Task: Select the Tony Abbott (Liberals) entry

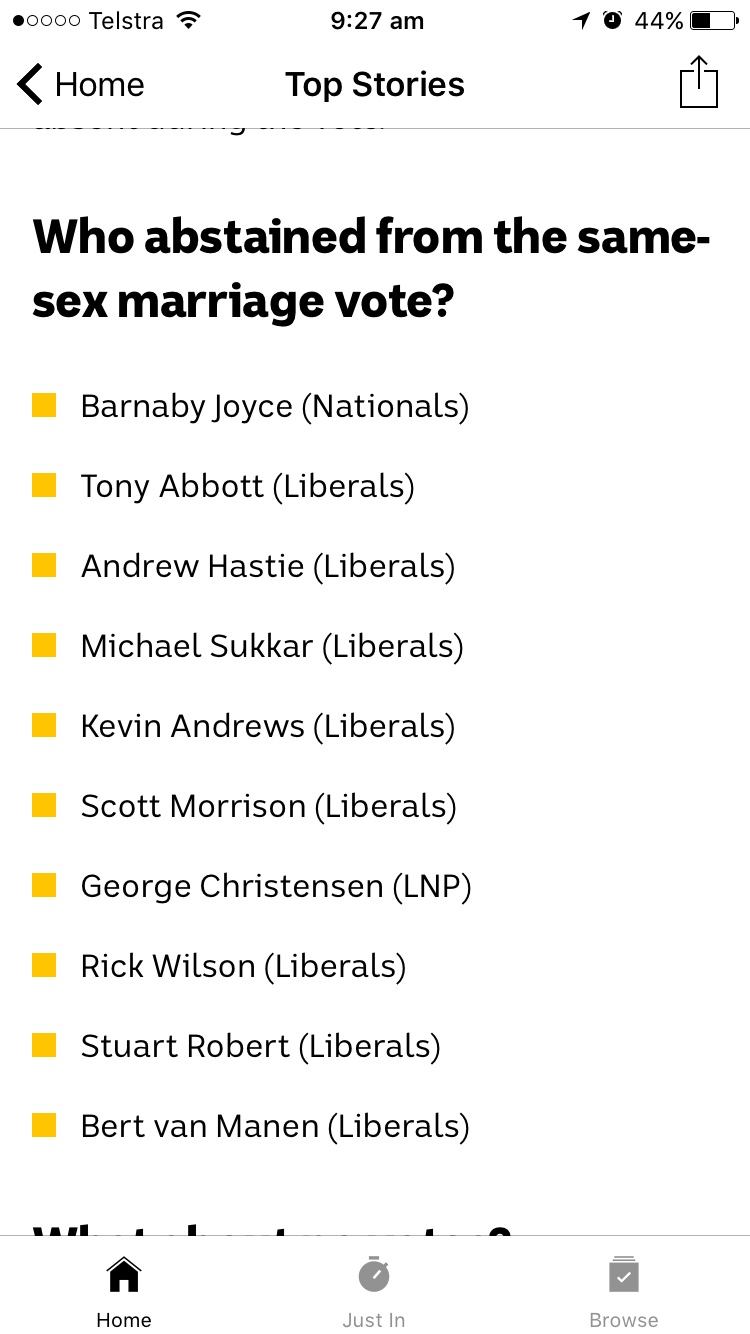Action: click(247, 486)
